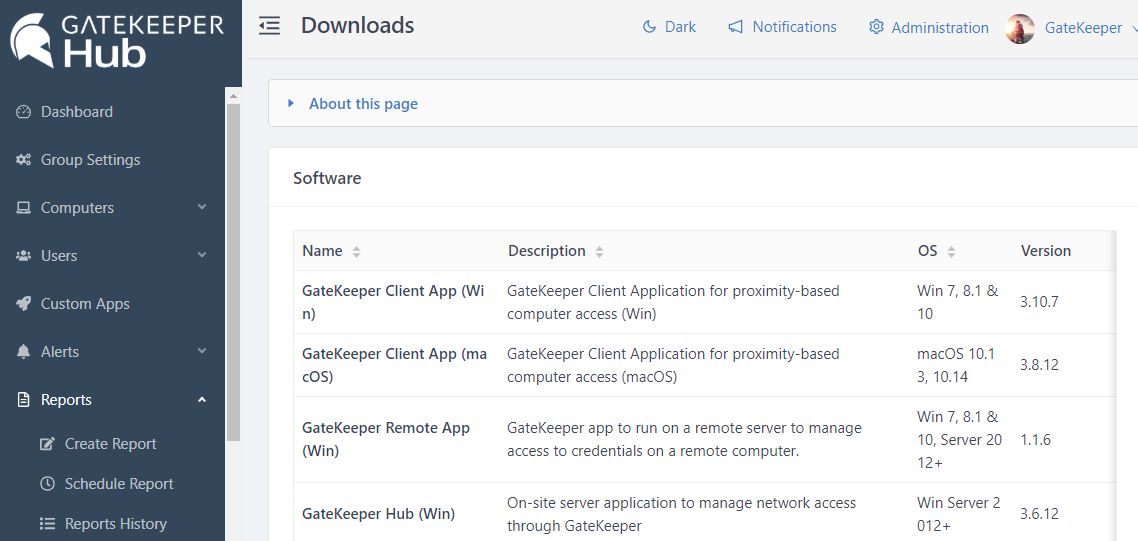Click the Group Settings gears icon
Image resolution: width=1138 pixels, height=541 pixels.
(x=24, y=160)
